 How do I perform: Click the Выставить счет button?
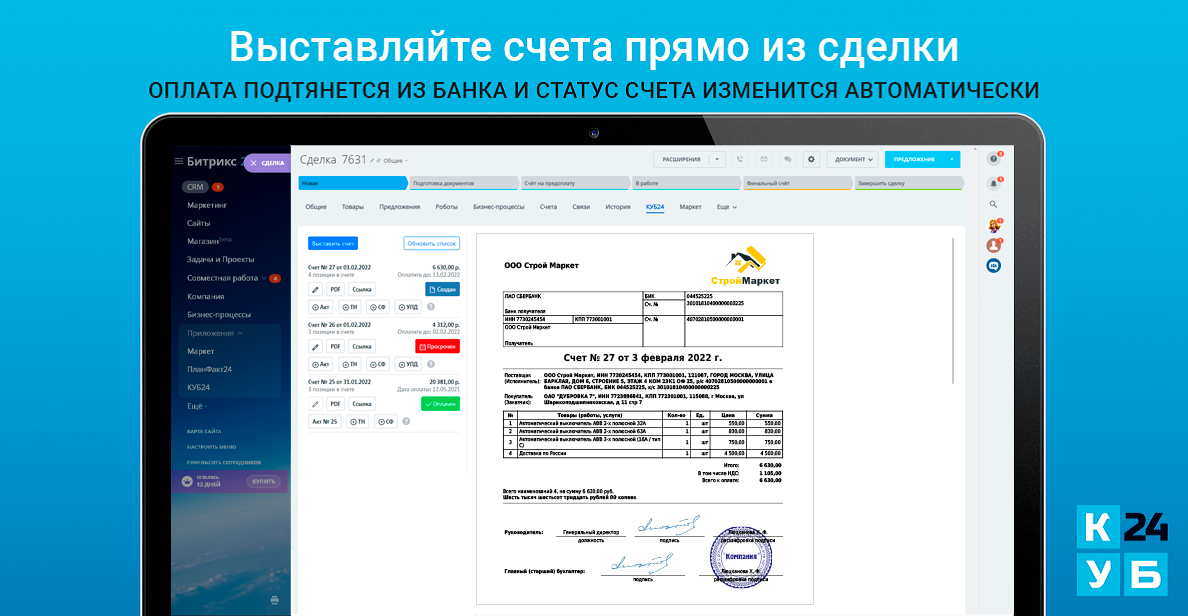[333, 243]
